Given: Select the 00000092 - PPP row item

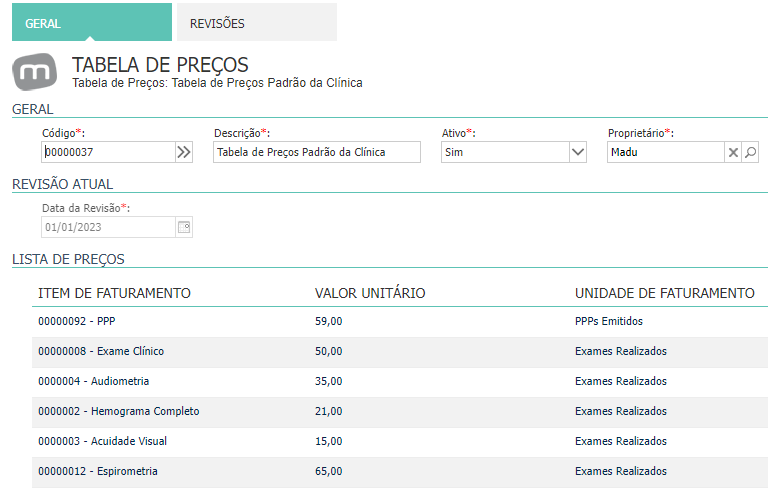Looking at the screenshot, I should point(76,321).
